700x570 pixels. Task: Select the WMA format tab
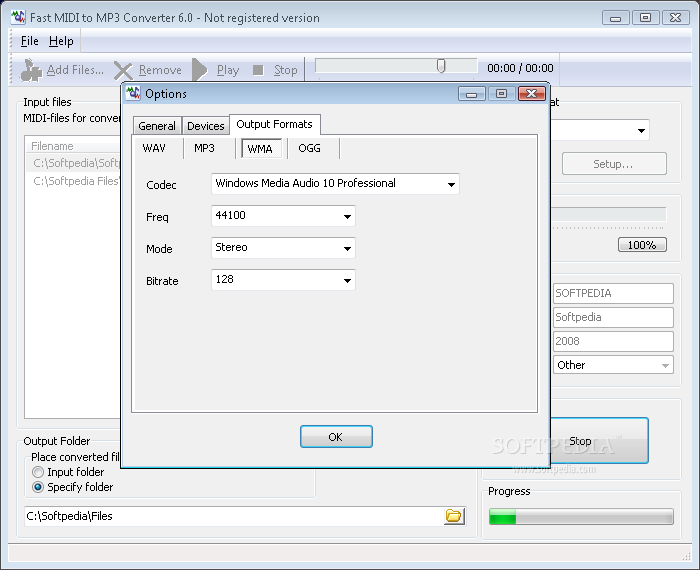pos(260,149)
